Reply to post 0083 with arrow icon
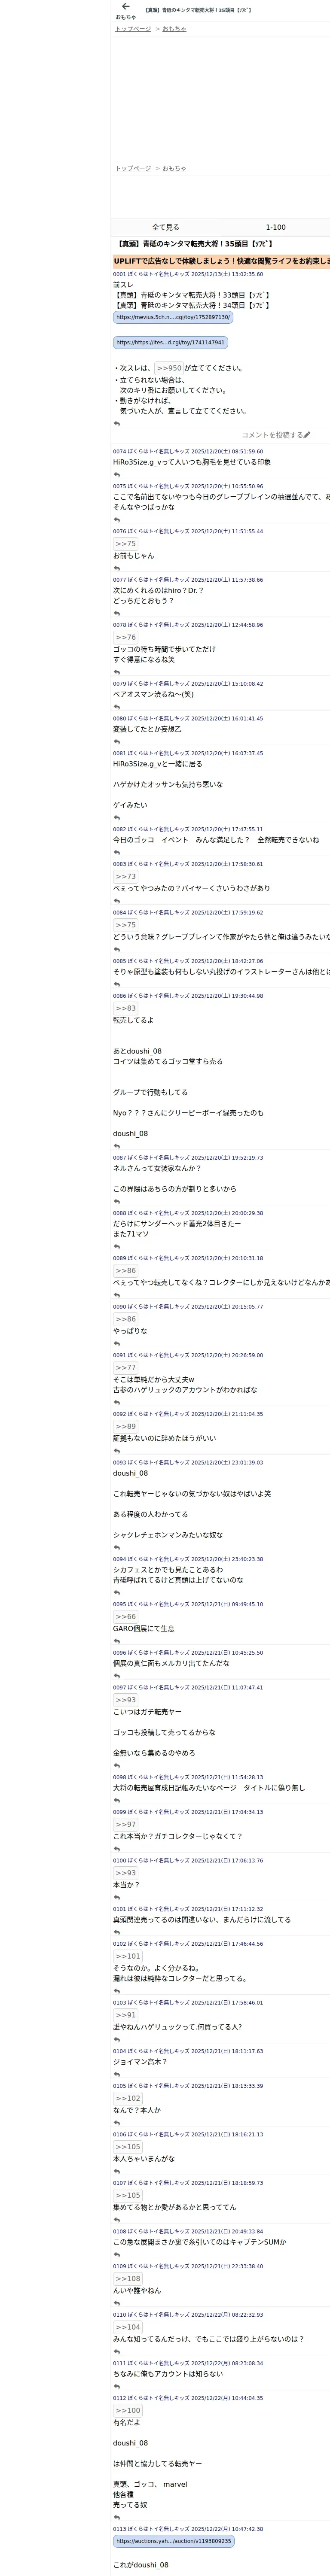This screenshot has height=2576, width=330. pyautogui.click(x=116, y=901)
